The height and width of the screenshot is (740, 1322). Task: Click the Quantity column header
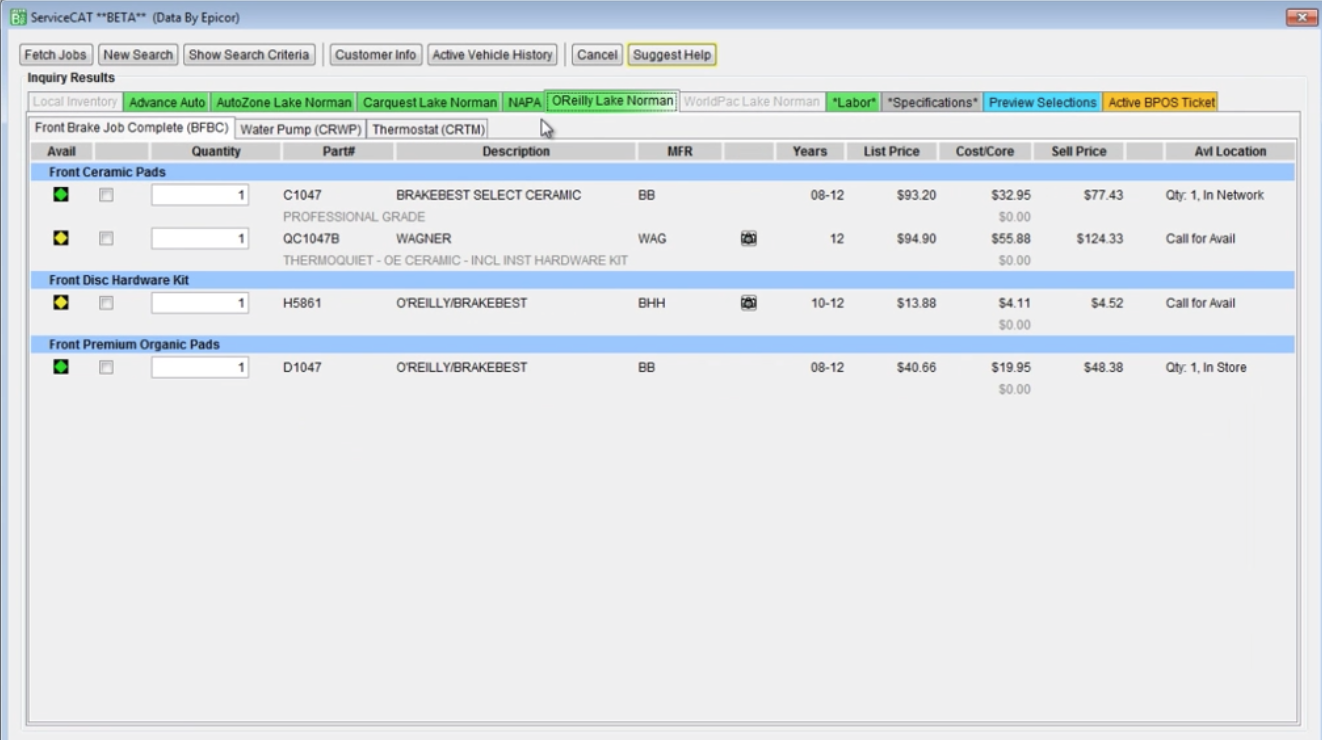(x=216, y=152)
